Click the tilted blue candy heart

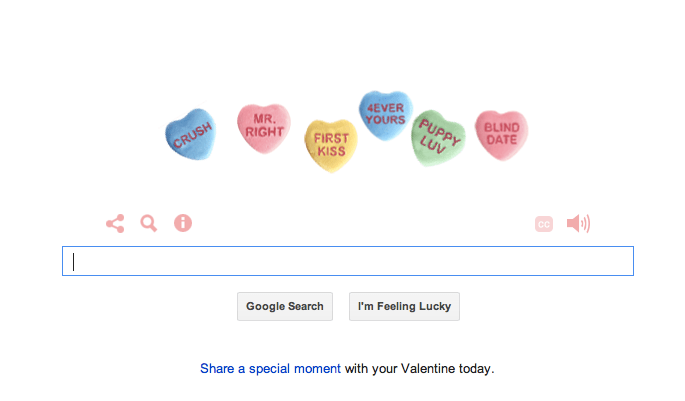tap(190, 135)
